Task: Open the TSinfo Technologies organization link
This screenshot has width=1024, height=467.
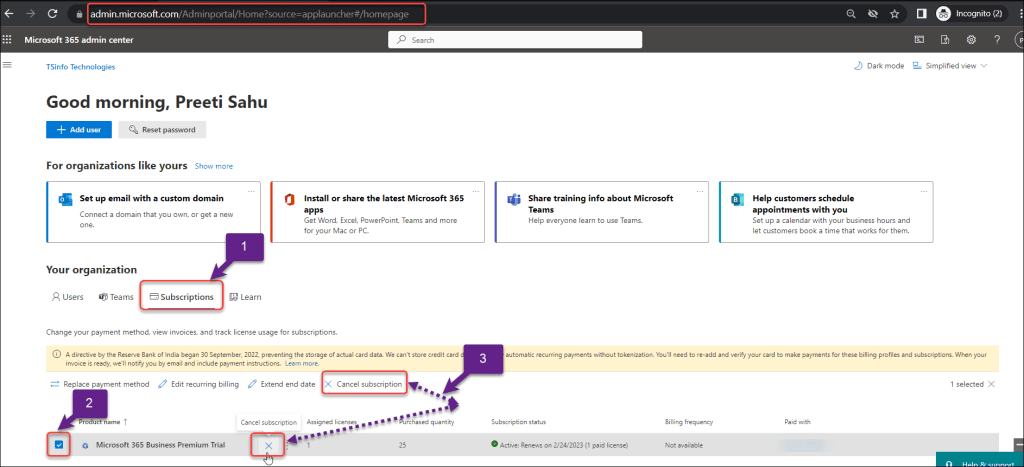Action: click(x=80, y=67)
